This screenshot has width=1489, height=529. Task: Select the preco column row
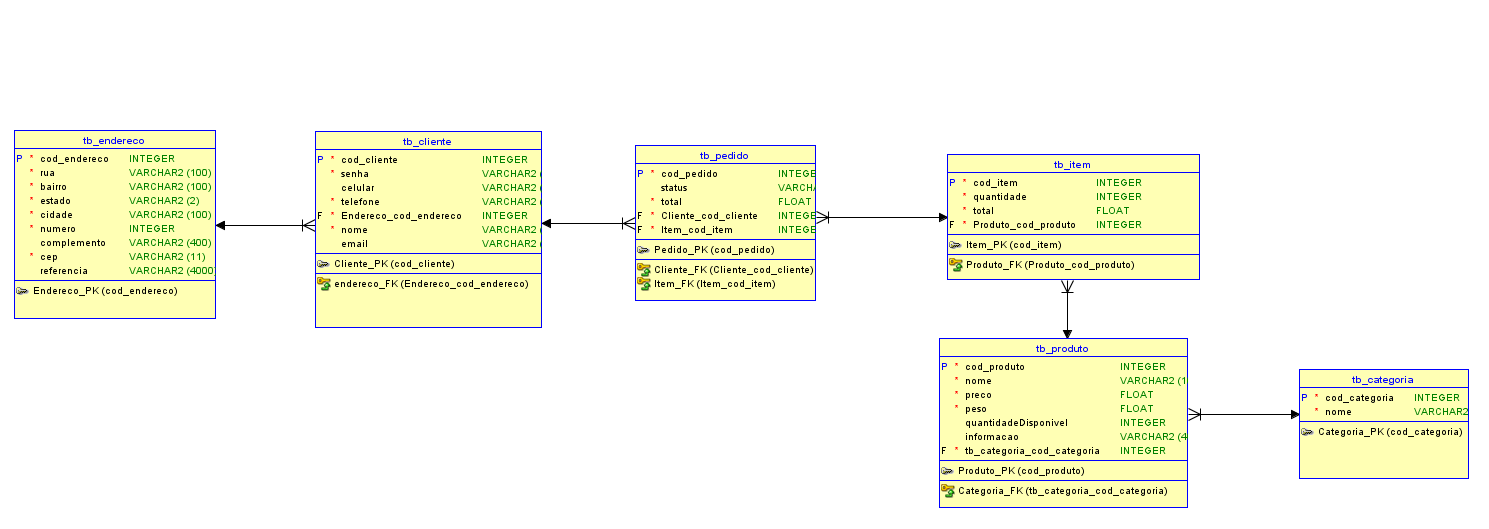1063,394
